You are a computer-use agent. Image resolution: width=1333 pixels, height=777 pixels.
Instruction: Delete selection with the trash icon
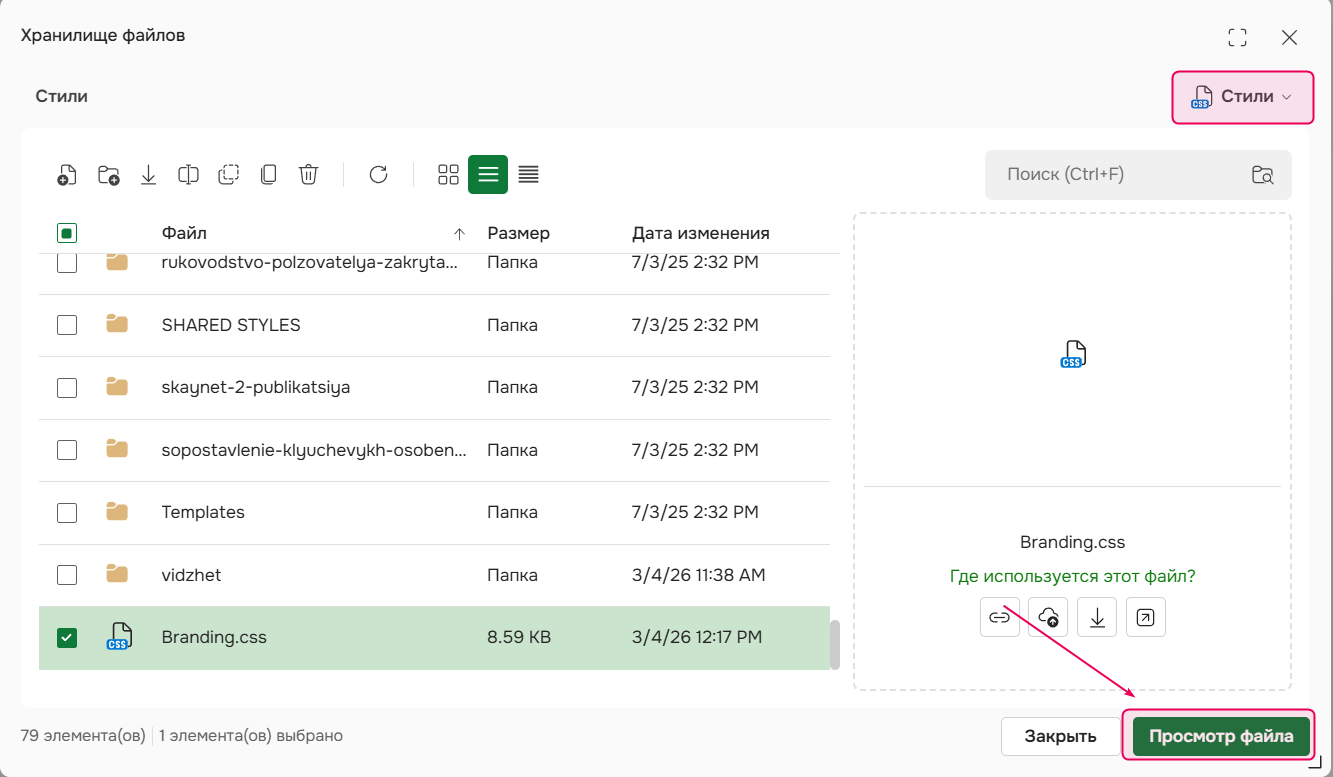(309, 175)
